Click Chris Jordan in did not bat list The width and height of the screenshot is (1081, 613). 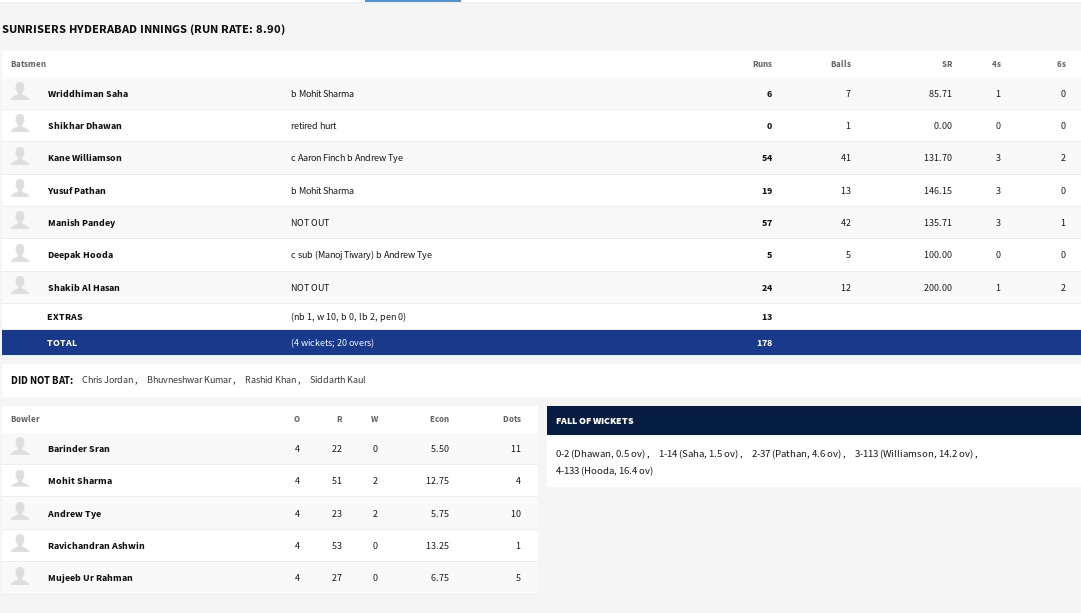pos(108,380)
